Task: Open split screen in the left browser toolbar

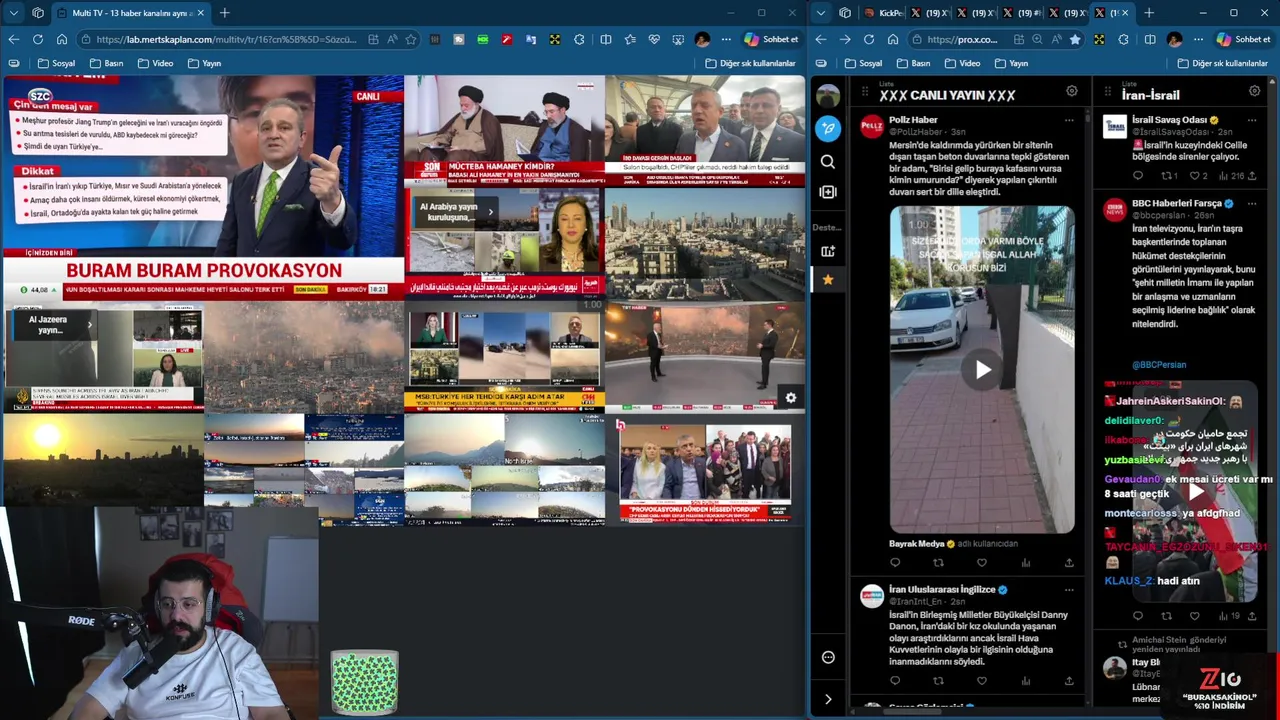Action: tap(605, 39)
